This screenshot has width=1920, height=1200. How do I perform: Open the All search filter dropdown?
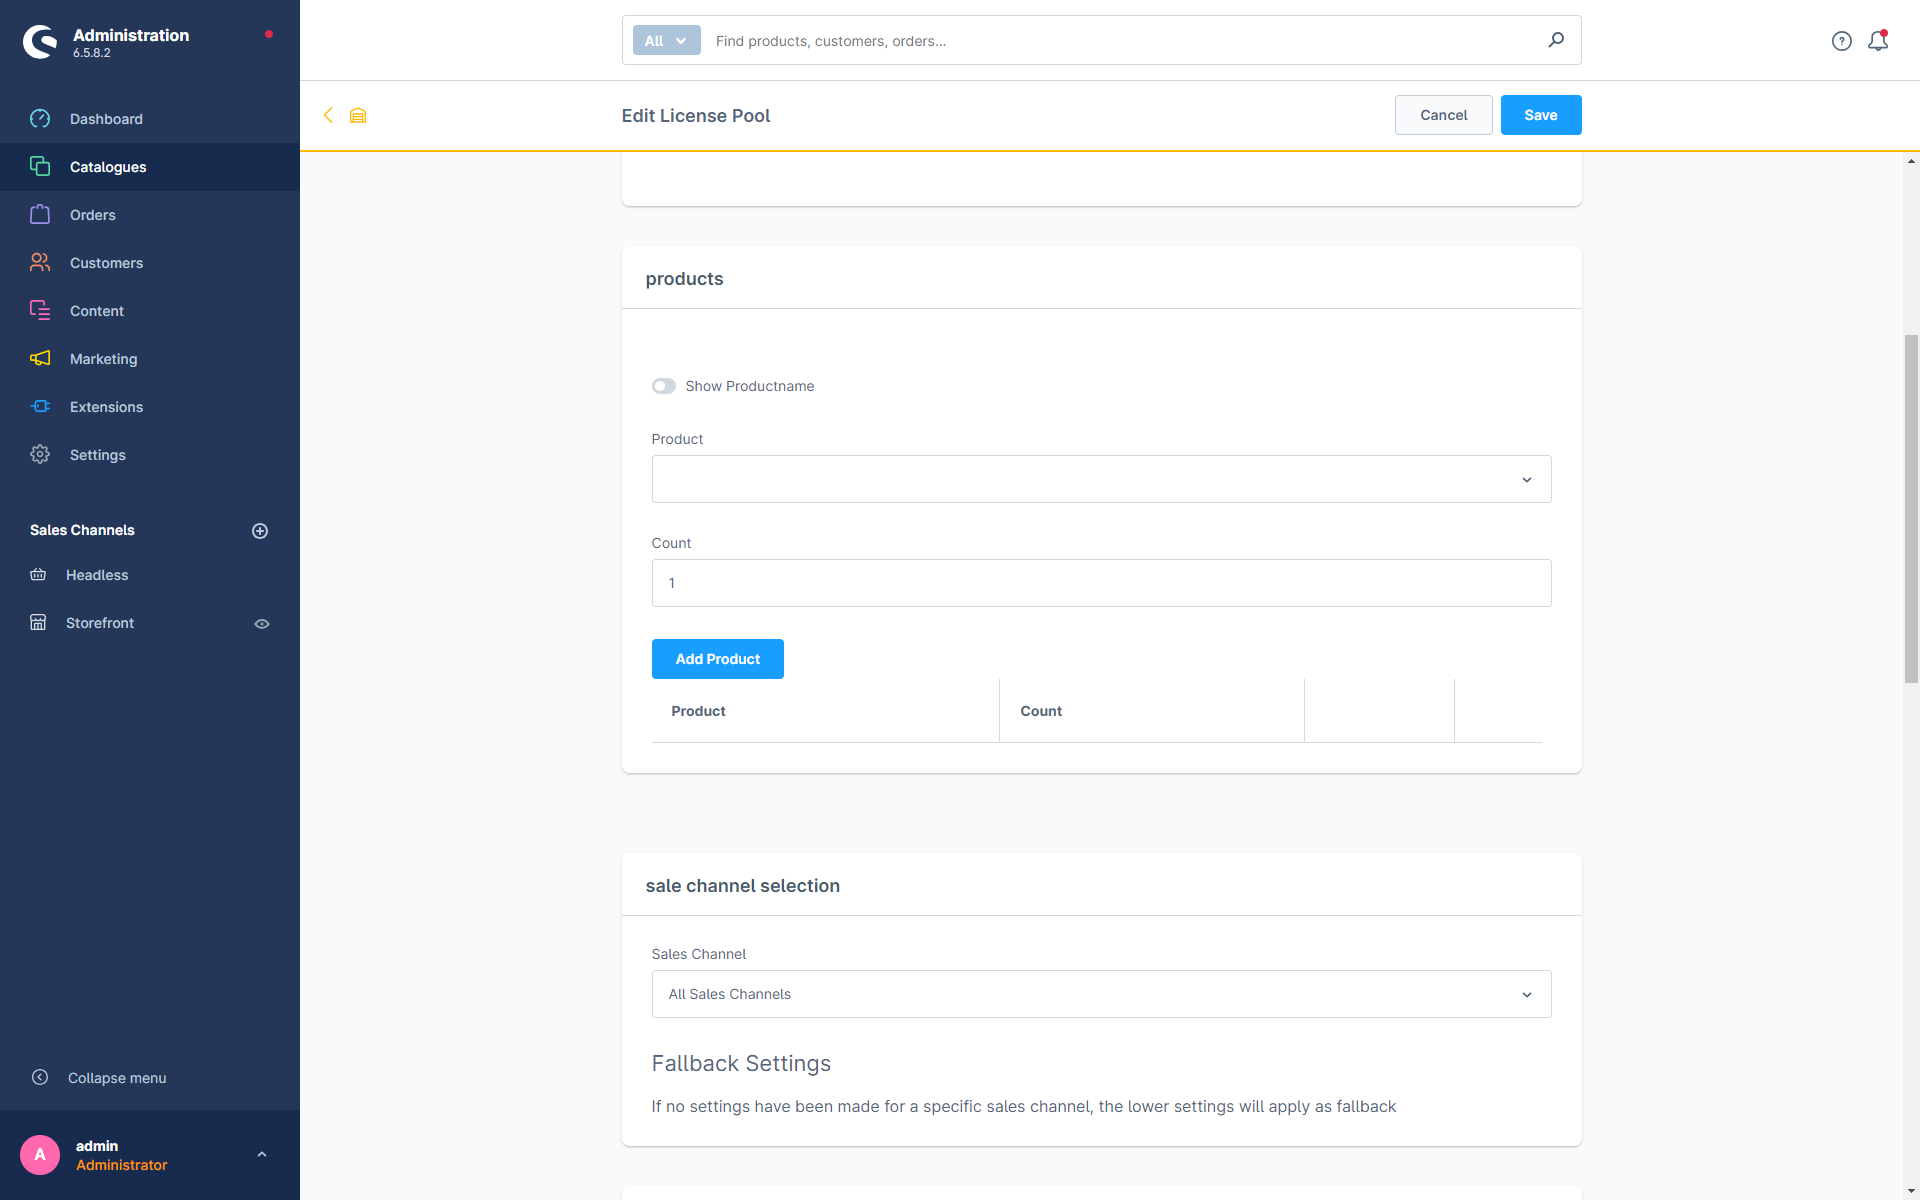666,41
